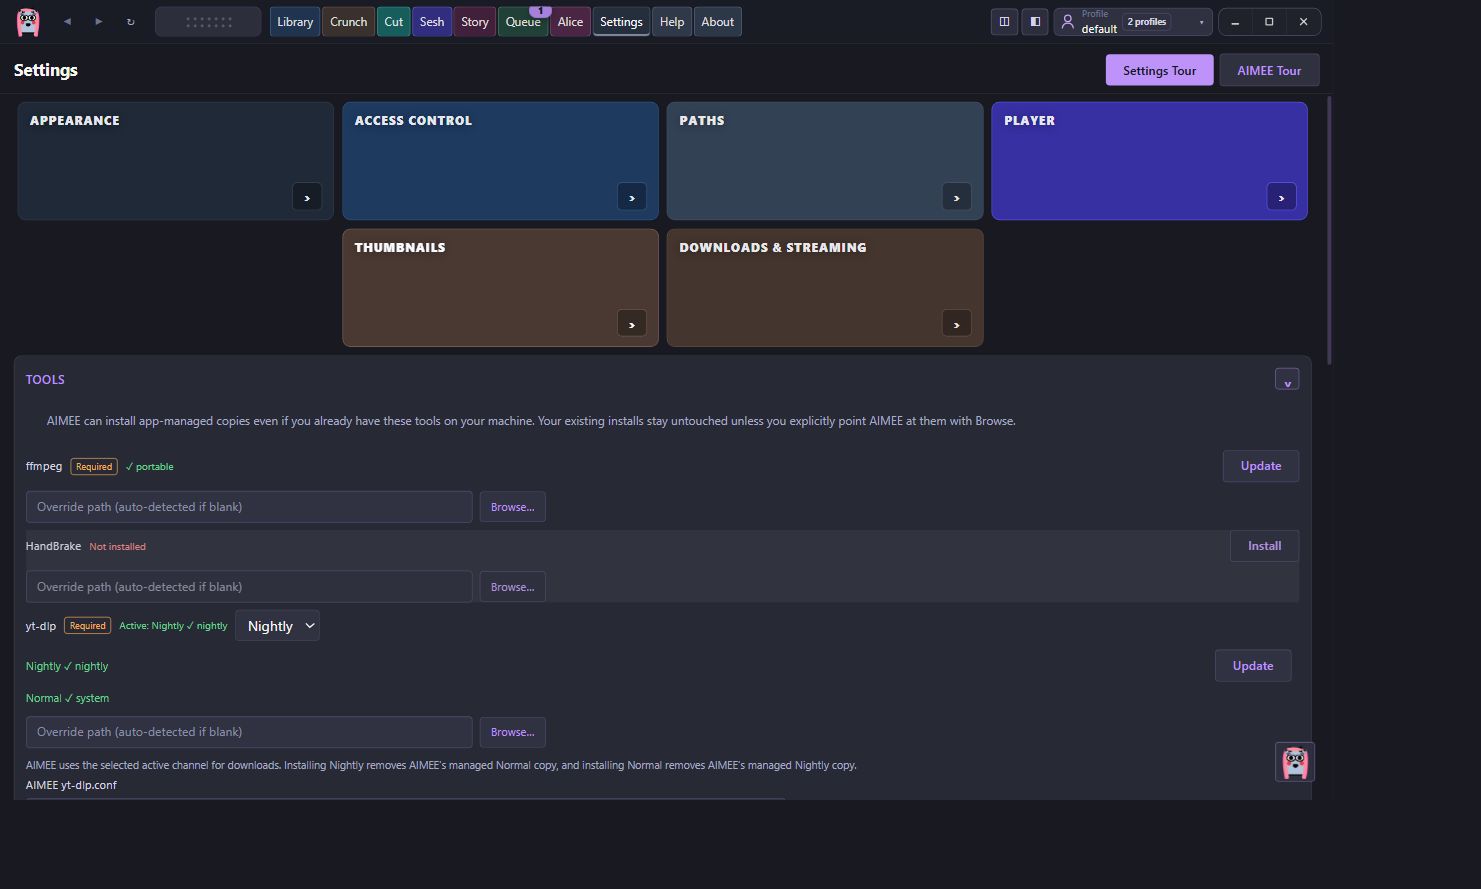Click the reload icon in the title bar
The height and width of the screenshot is (889, 1481).
point(130,21)
